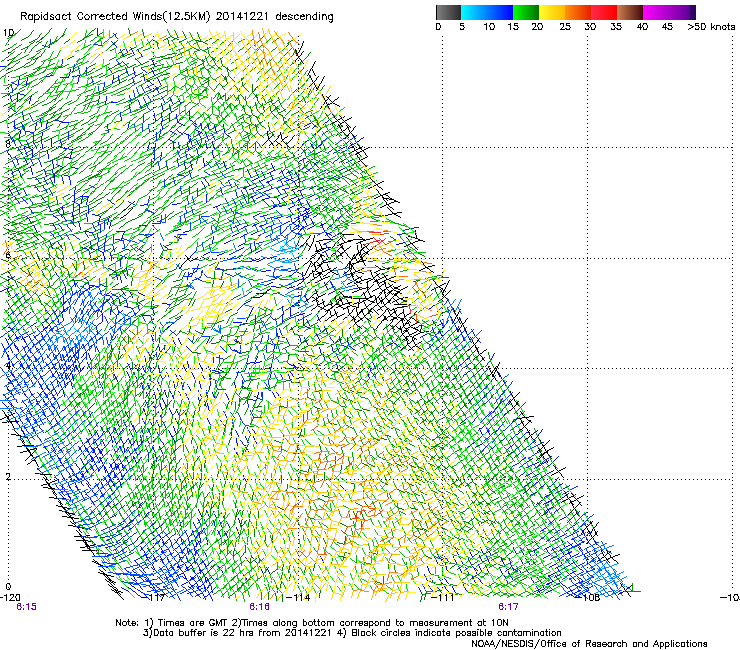Click the blue 10-15 knots legend swatch

pyautogui.click(x=500, y=12)
